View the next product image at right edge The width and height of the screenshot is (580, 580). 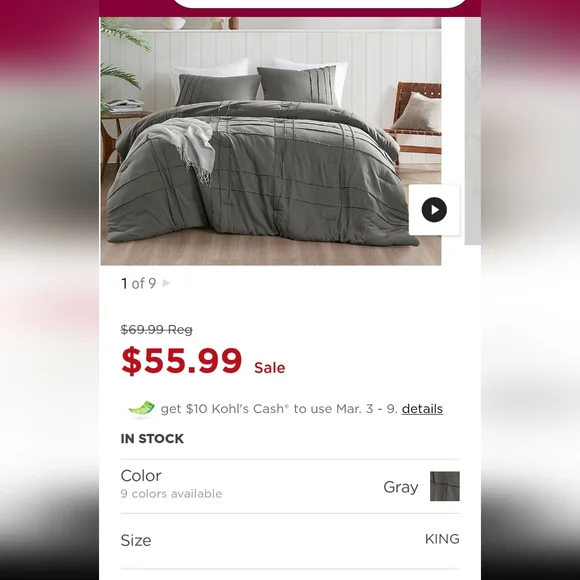(473, 131)
